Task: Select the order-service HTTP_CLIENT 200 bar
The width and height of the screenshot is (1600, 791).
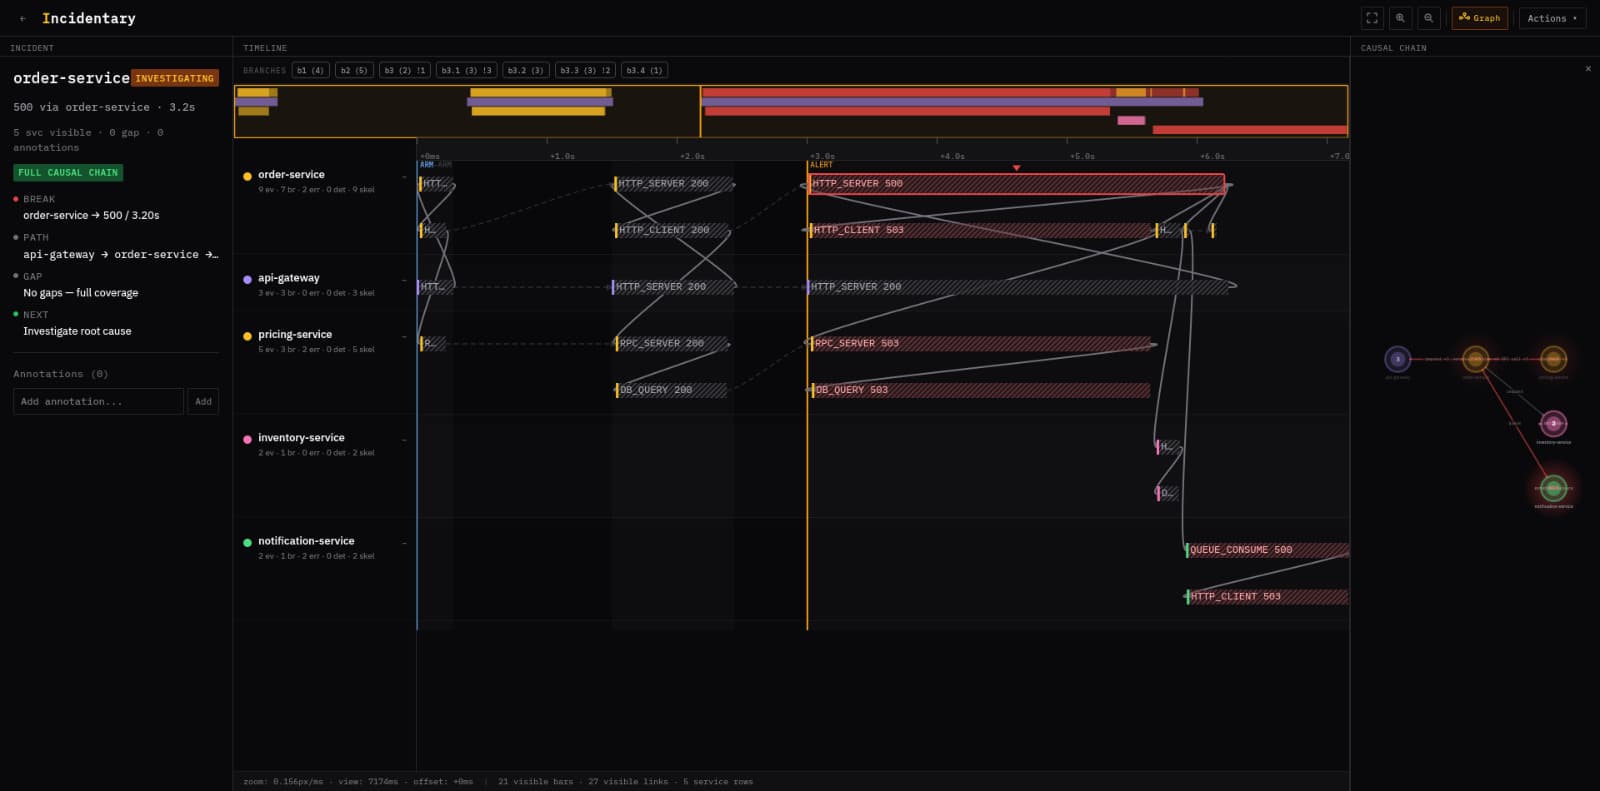Action: (673, 230)
